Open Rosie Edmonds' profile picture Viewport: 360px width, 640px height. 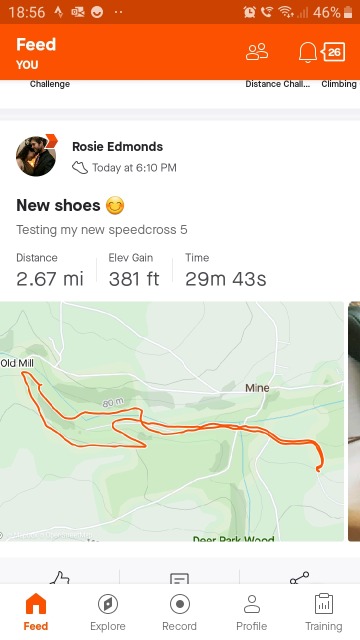(x=36, y=156)
